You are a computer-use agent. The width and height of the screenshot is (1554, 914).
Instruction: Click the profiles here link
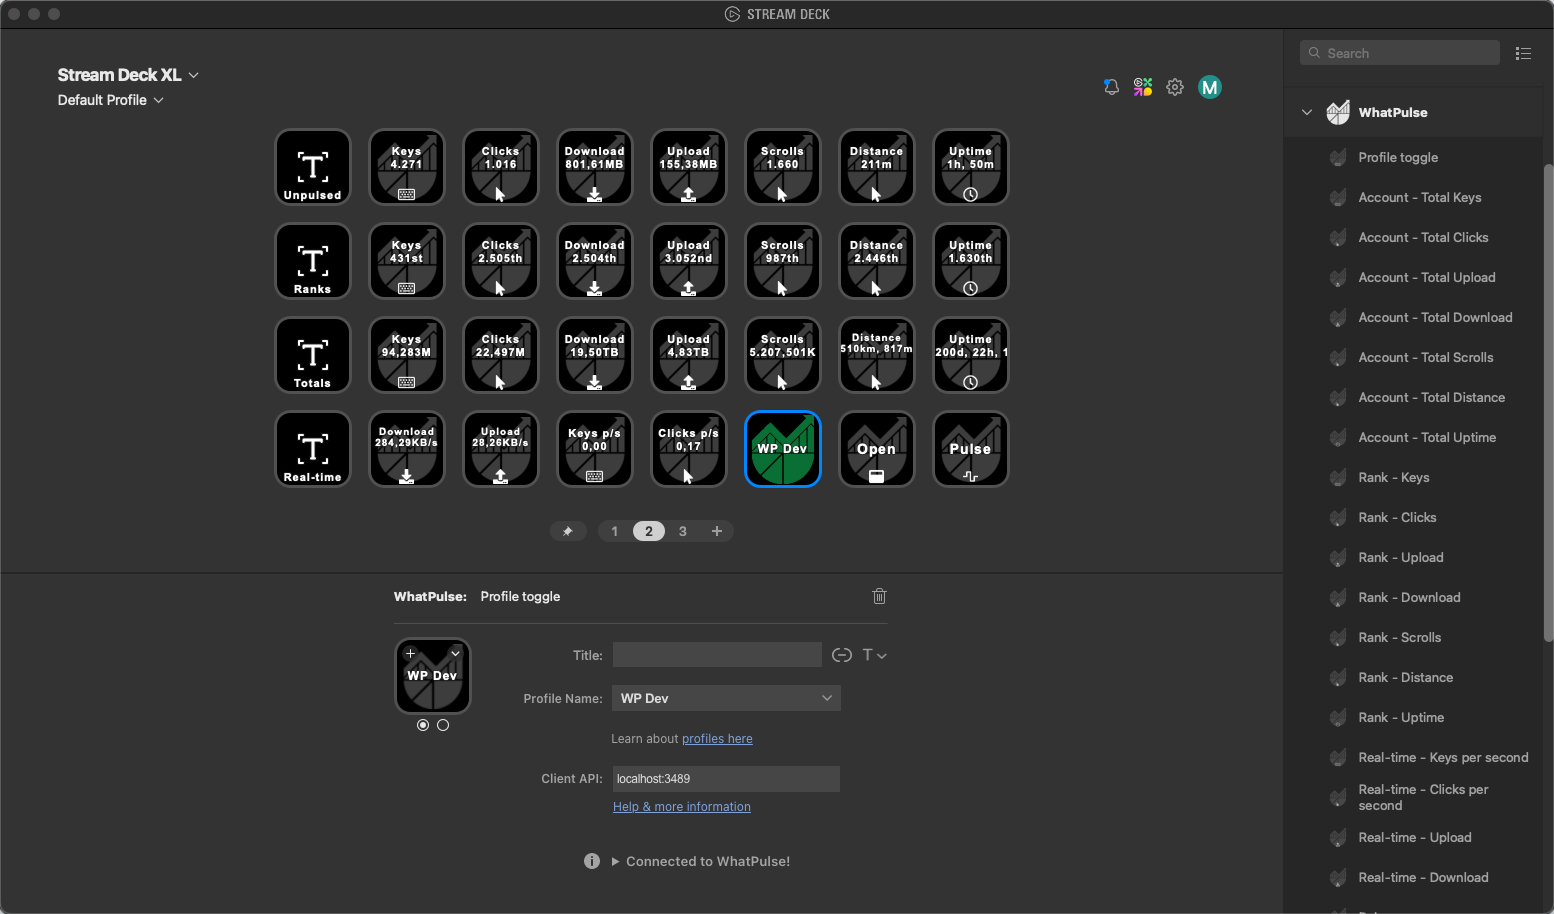point(716,738)
